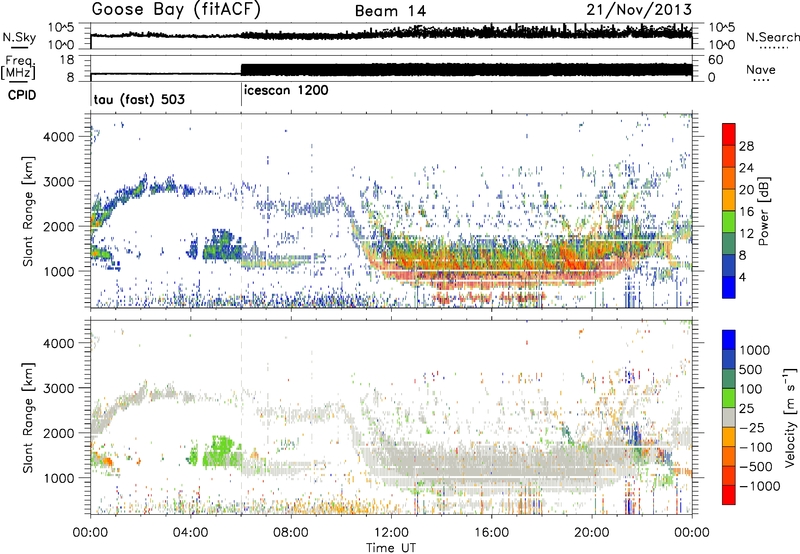Image resolution: width=800 pixels, height=554 pixels.
Task: Click the "16" label on Power colorbar
Action: [746, 212]
